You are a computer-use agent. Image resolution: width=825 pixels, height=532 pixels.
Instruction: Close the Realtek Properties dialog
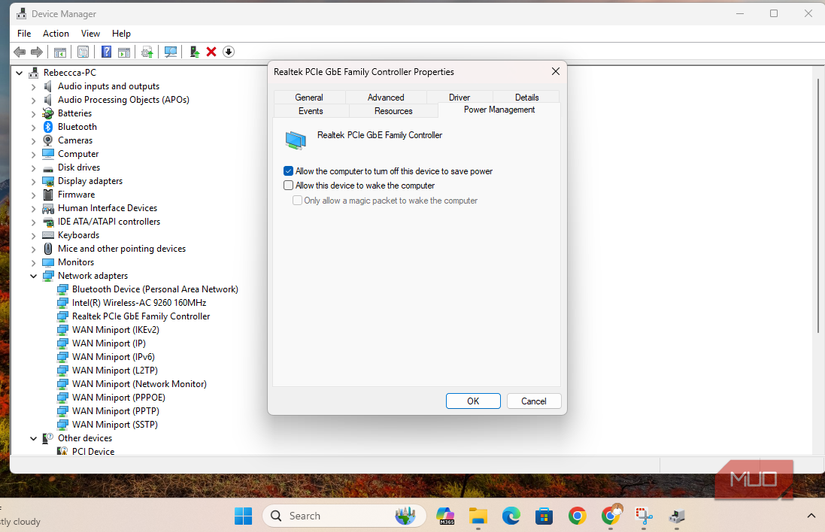[556, 72]
